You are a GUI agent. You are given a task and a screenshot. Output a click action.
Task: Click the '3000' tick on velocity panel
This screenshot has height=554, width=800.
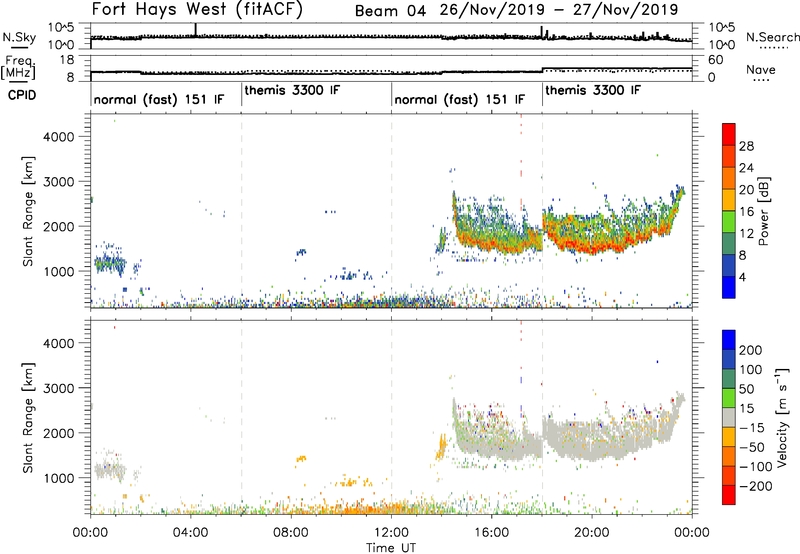[59, 388]
